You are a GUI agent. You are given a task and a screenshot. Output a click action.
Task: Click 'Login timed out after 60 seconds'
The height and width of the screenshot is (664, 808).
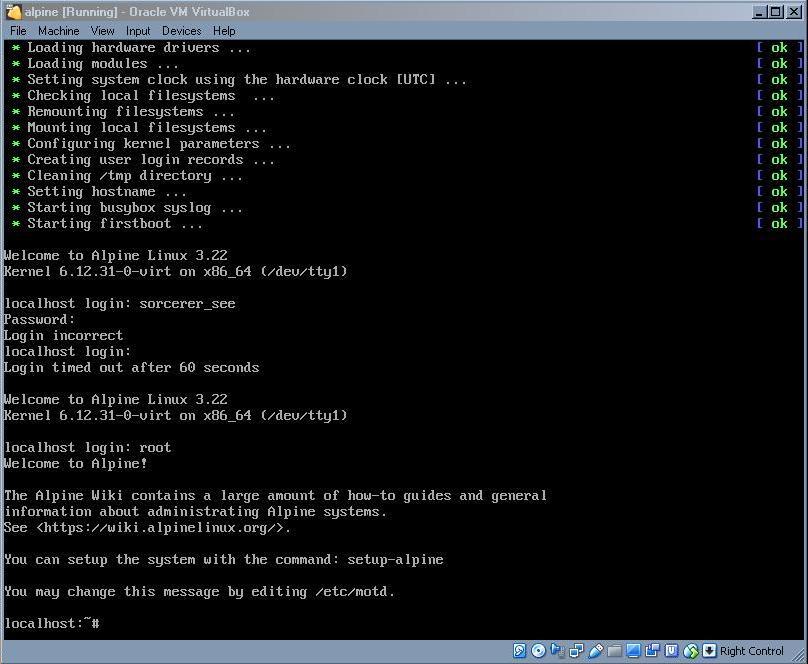point(131,367)
